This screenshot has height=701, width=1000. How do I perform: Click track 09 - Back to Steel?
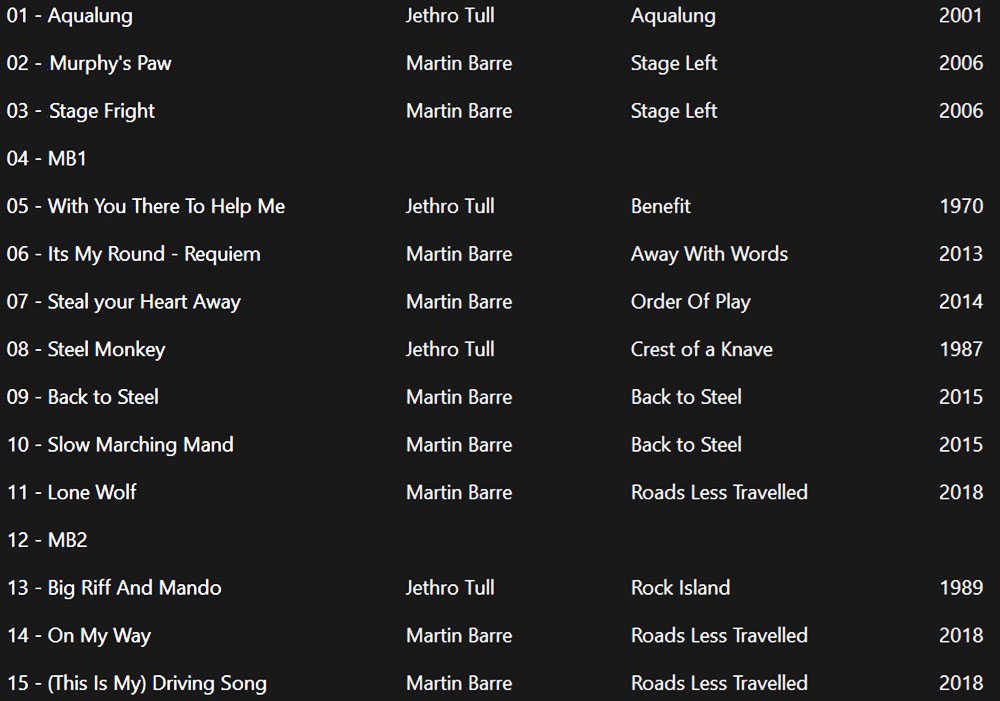point(82,397)
